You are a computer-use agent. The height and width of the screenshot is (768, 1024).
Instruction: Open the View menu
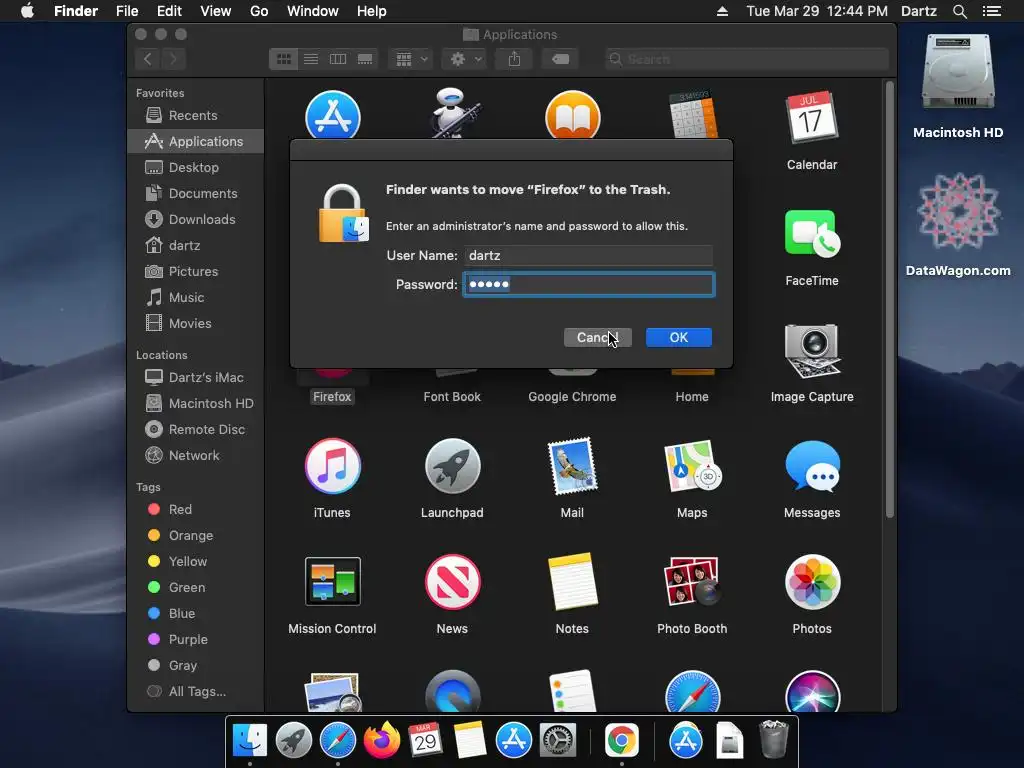click(216, 11)
